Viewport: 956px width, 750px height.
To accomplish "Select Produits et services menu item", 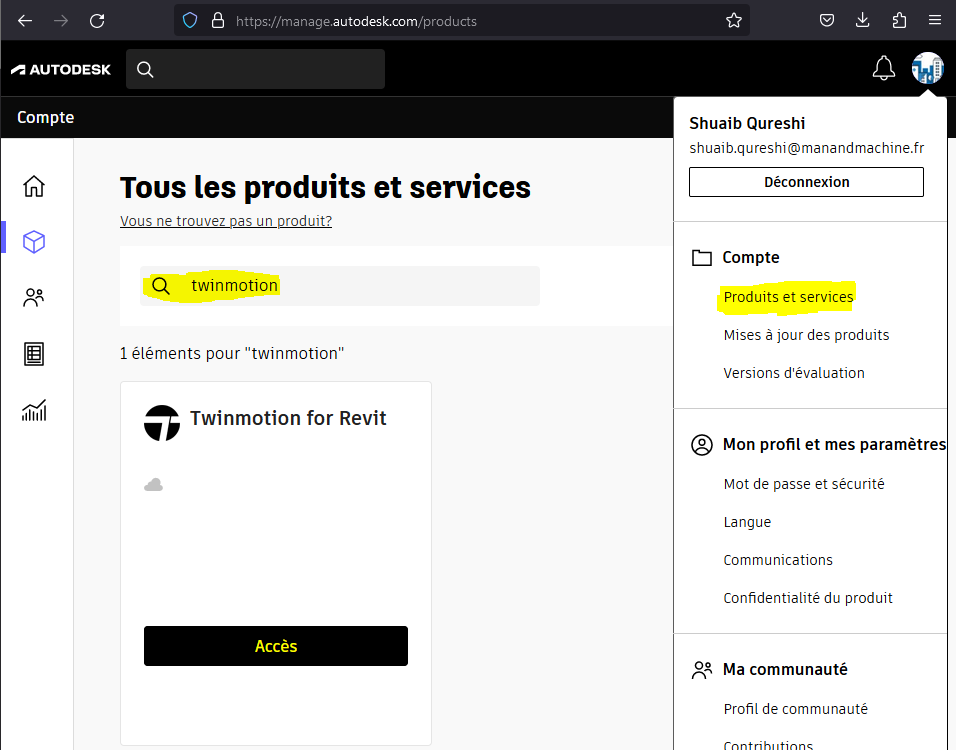I will [x=788, y=297].
